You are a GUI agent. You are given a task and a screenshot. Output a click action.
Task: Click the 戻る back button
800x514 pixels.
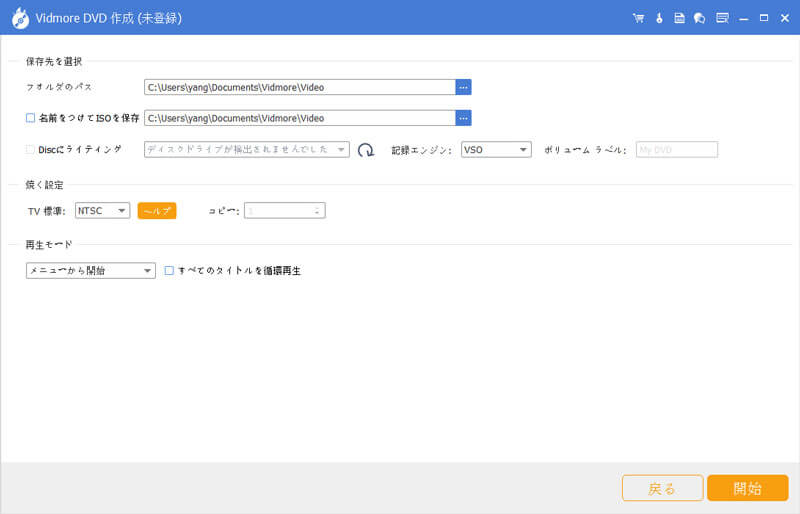[x=662, y=488]
